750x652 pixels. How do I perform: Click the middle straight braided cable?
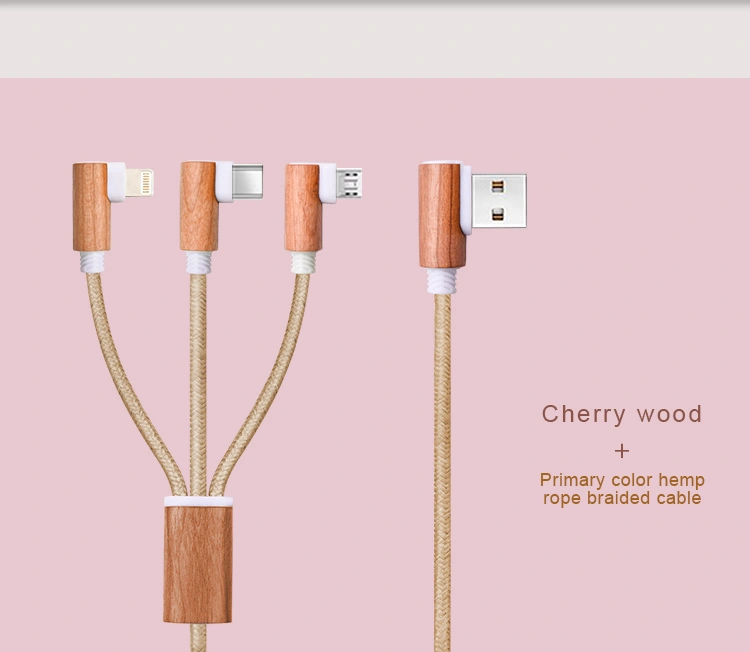coord(198,385)
